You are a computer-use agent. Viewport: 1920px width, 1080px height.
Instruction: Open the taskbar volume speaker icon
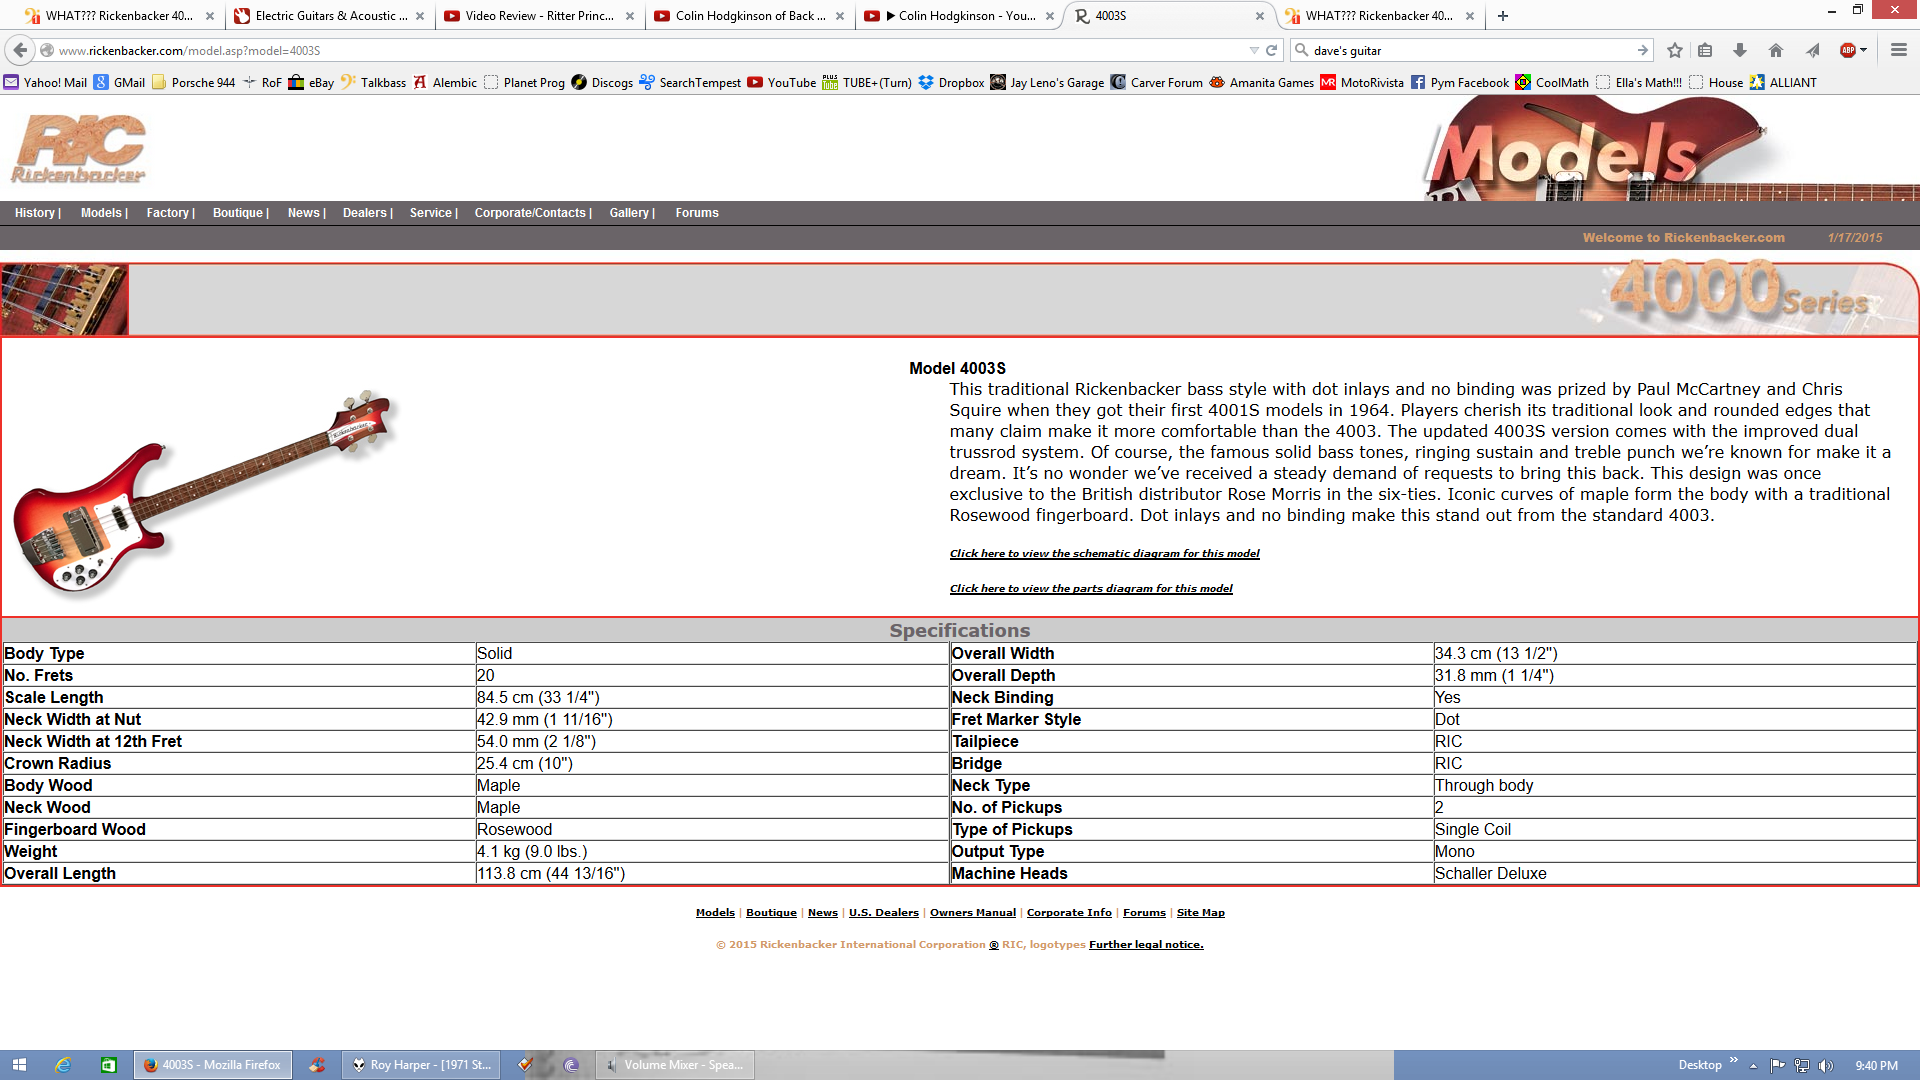(x=1825, y=1065)
